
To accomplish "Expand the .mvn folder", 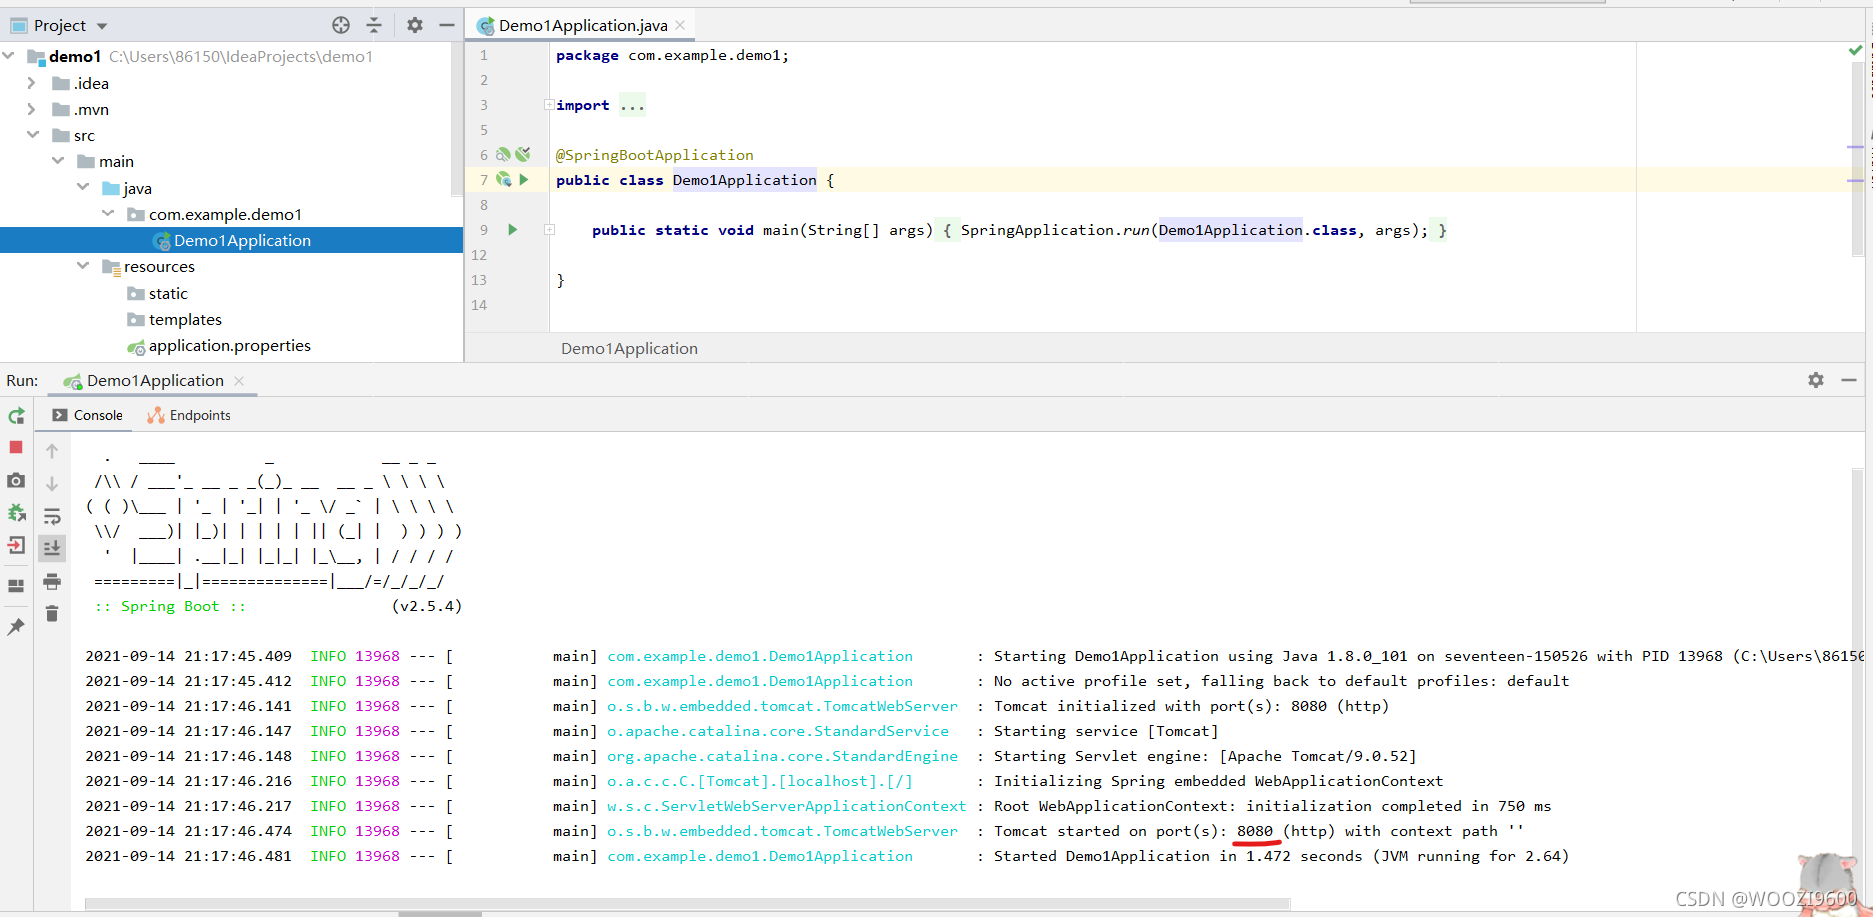I will (x=31, y=109).
